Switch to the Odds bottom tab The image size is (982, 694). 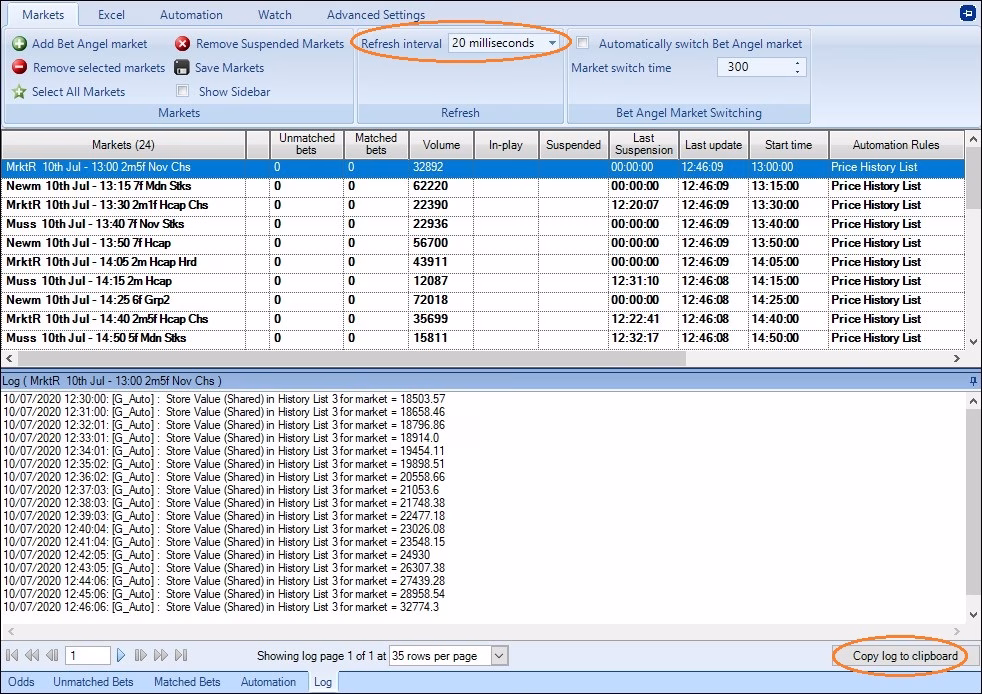tap(21, 681)
